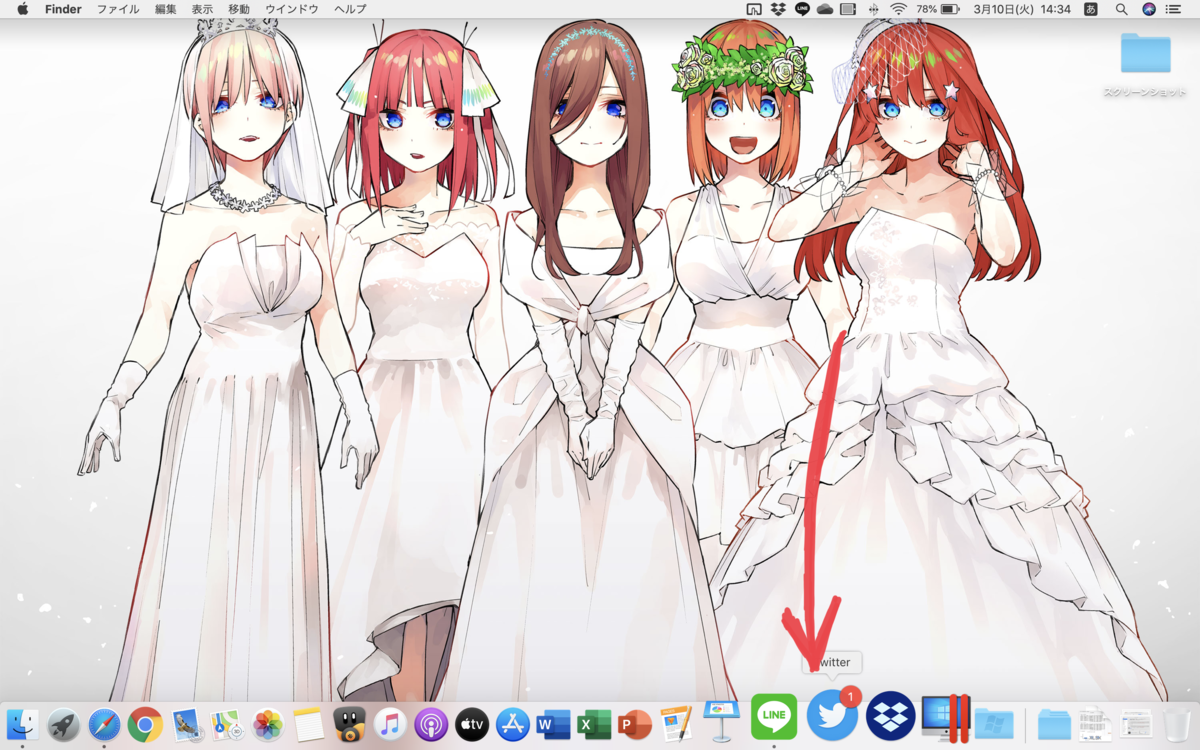The width and height of the screenshot is (1200, 750).
Task: Open the ヘルプ menu
Action: tap(350, 9)
